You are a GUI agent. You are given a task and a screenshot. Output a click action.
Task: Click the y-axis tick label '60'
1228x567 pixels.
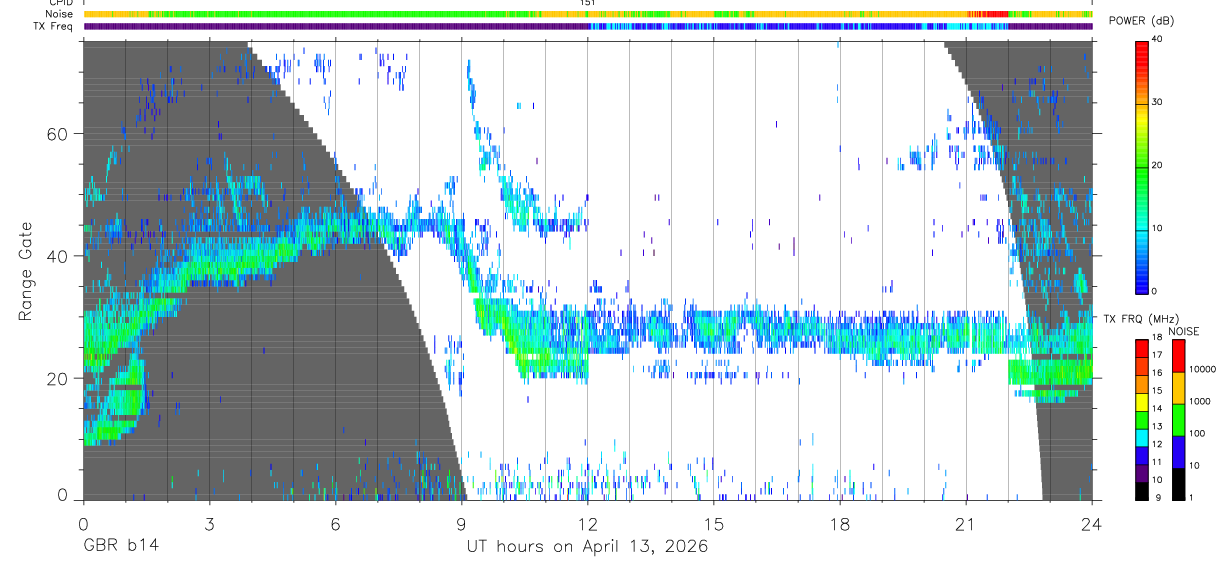[x=59, y=134]
